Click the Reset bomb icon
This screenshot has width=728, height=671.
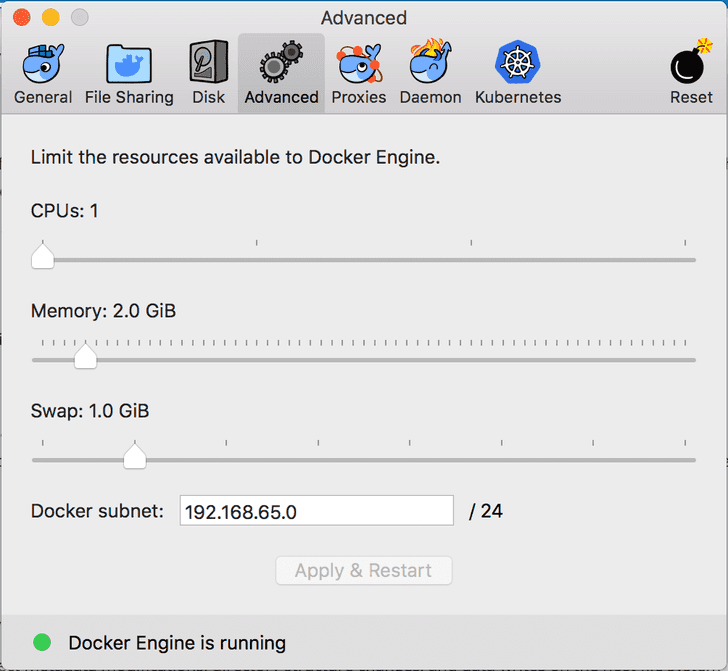[x=691, y=63]
